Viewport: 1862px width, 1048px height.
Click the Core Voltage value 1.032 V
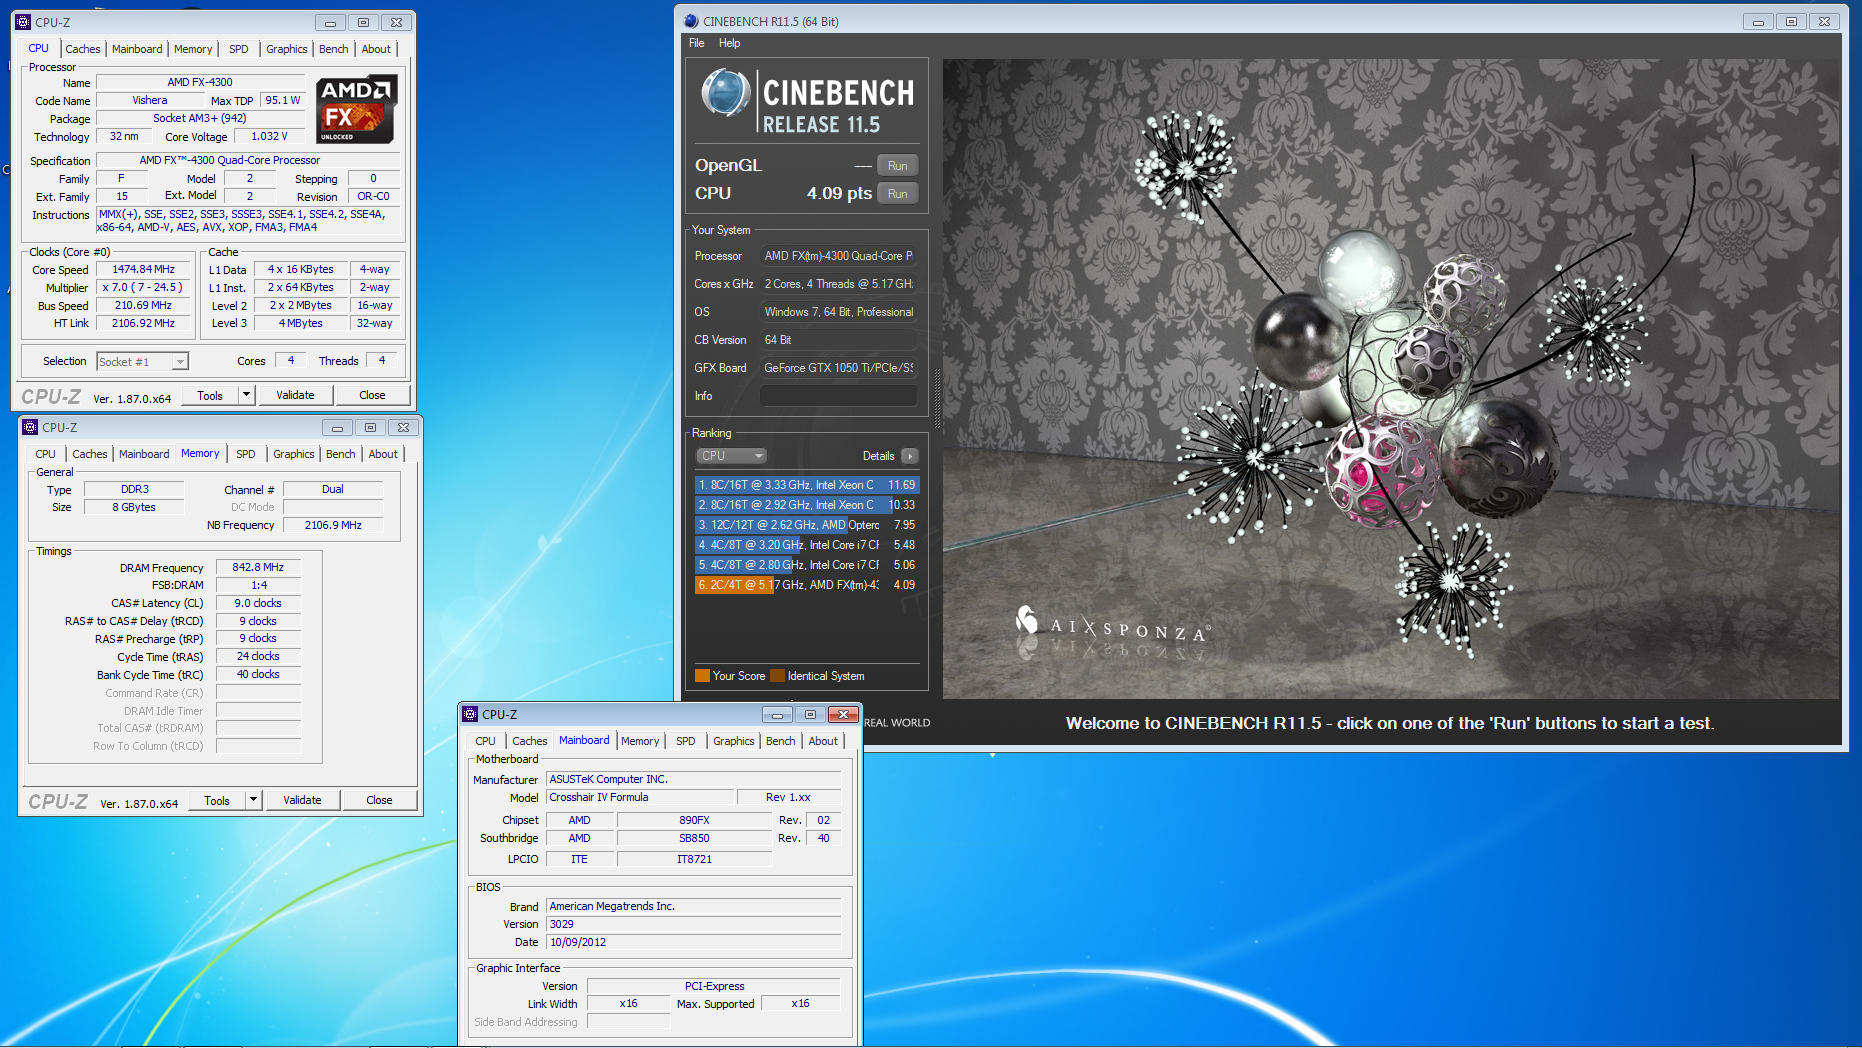click(269, 137)
